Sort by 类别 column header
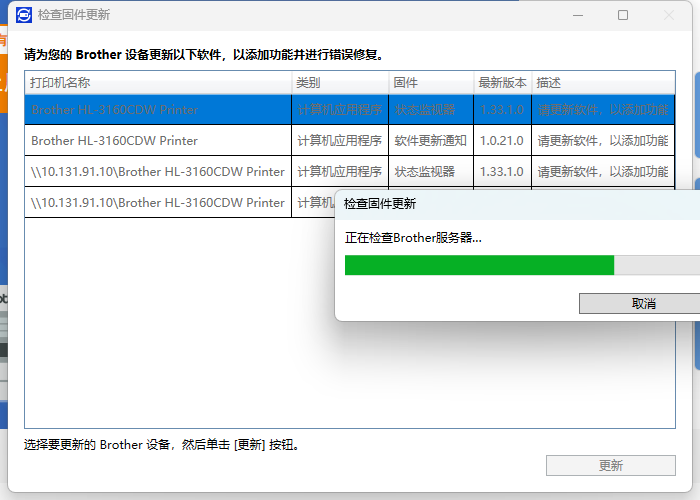This screenshot has width=700, height=500. [x=340, y=83]
